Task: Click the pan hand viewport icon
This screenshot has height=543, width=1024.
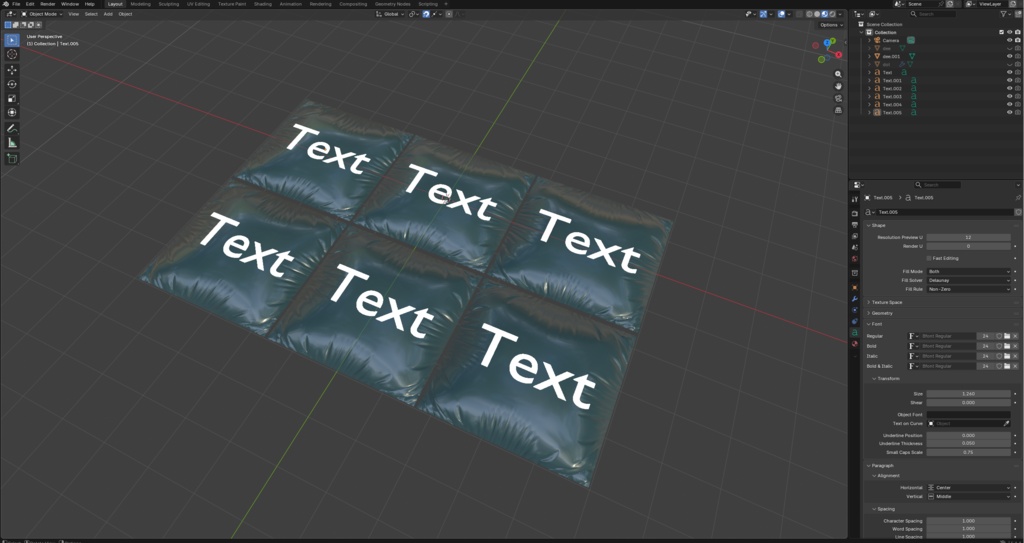Action: pos(839,86)
